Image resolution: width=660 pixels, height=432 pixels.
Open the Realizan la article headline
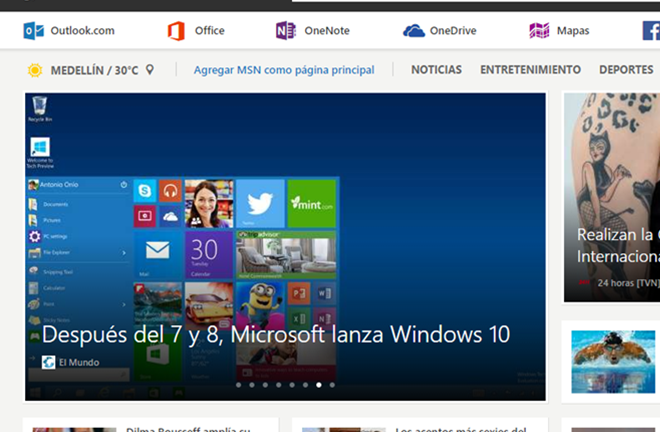tap(618, 245)
